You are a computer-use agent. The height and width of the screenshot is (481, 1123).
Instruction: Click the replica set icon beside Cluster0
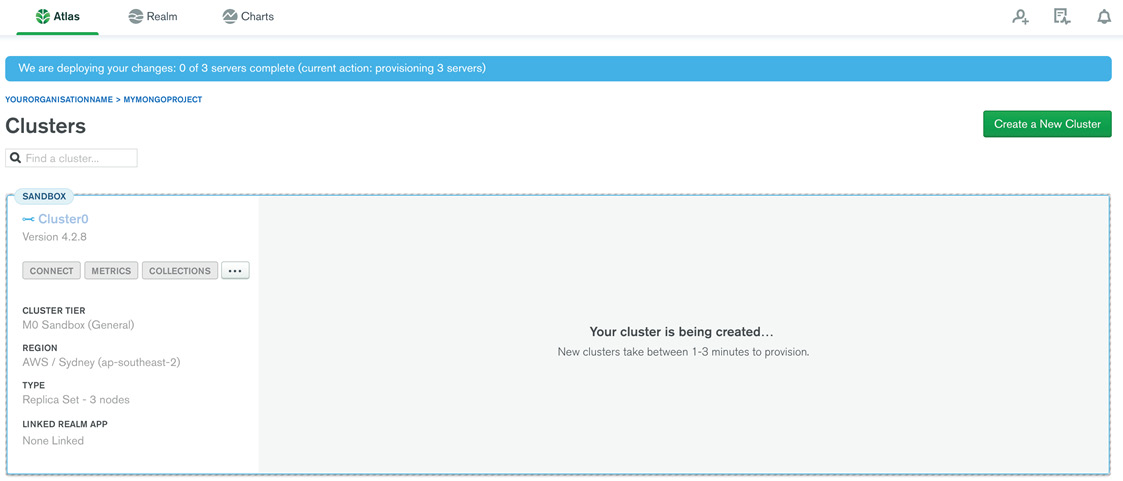(x=29, y=219)
